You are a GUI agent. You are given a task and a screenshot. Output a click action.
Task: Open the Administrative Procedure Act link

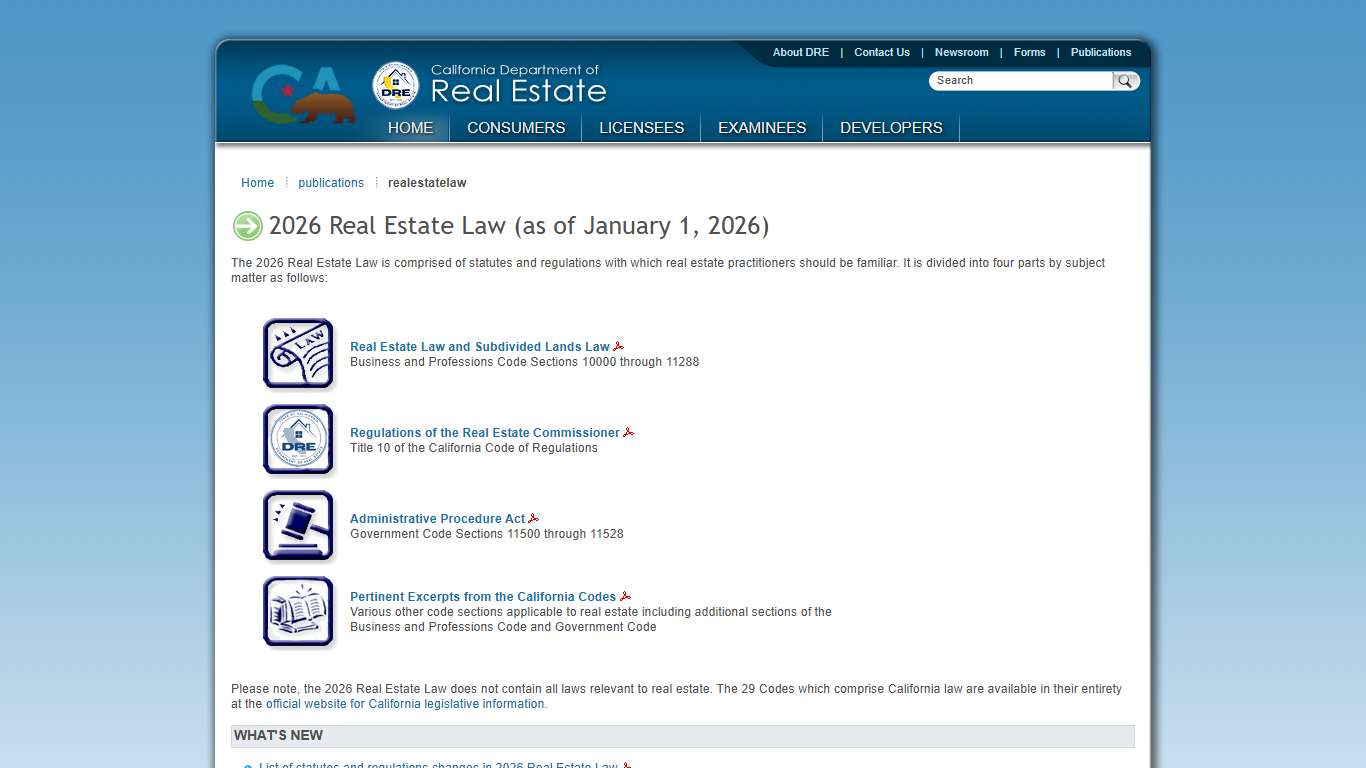pos(437,518)
